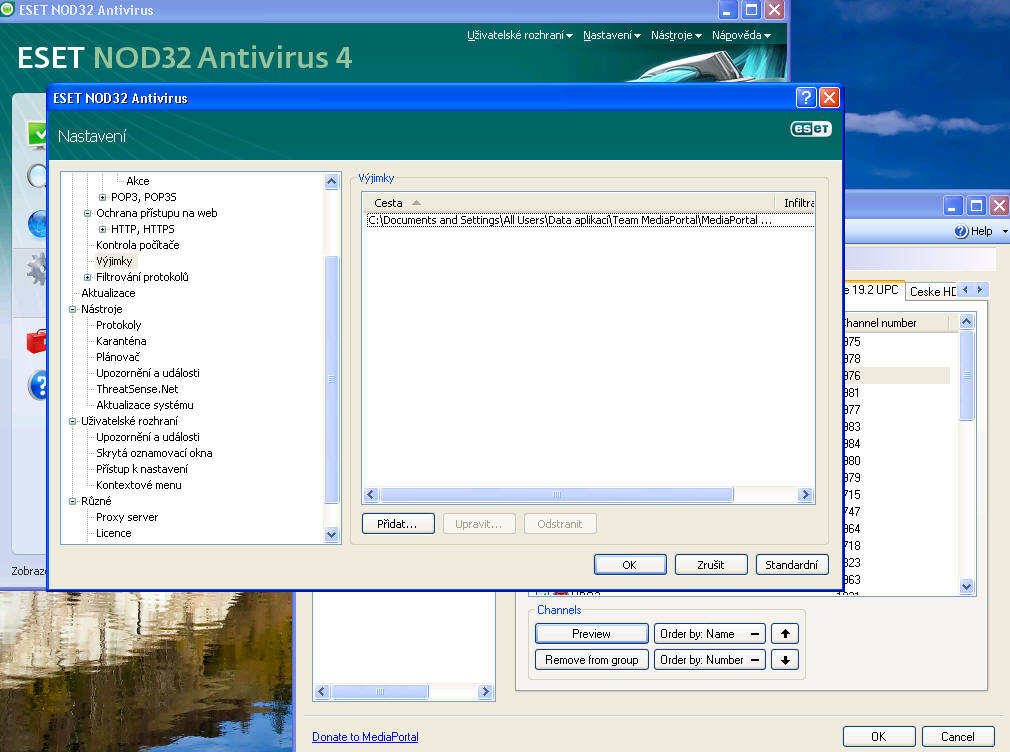Click the Standardní button

[x=792, y=564]
